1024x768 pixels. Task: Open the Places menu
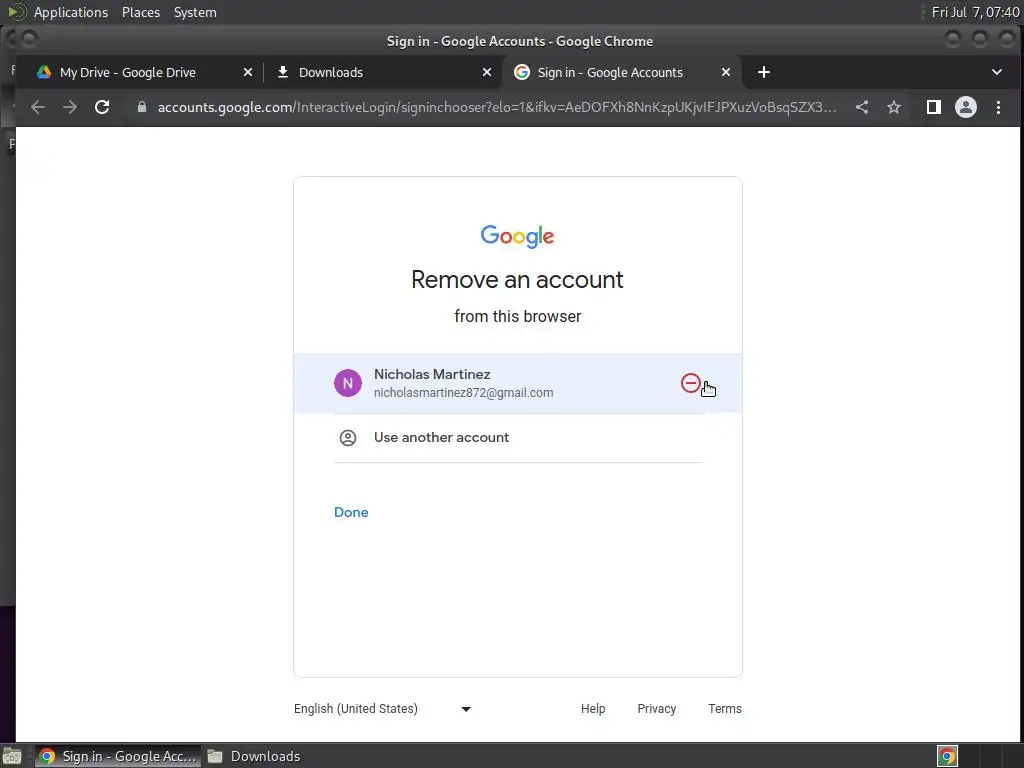click(x=140, y=12)
